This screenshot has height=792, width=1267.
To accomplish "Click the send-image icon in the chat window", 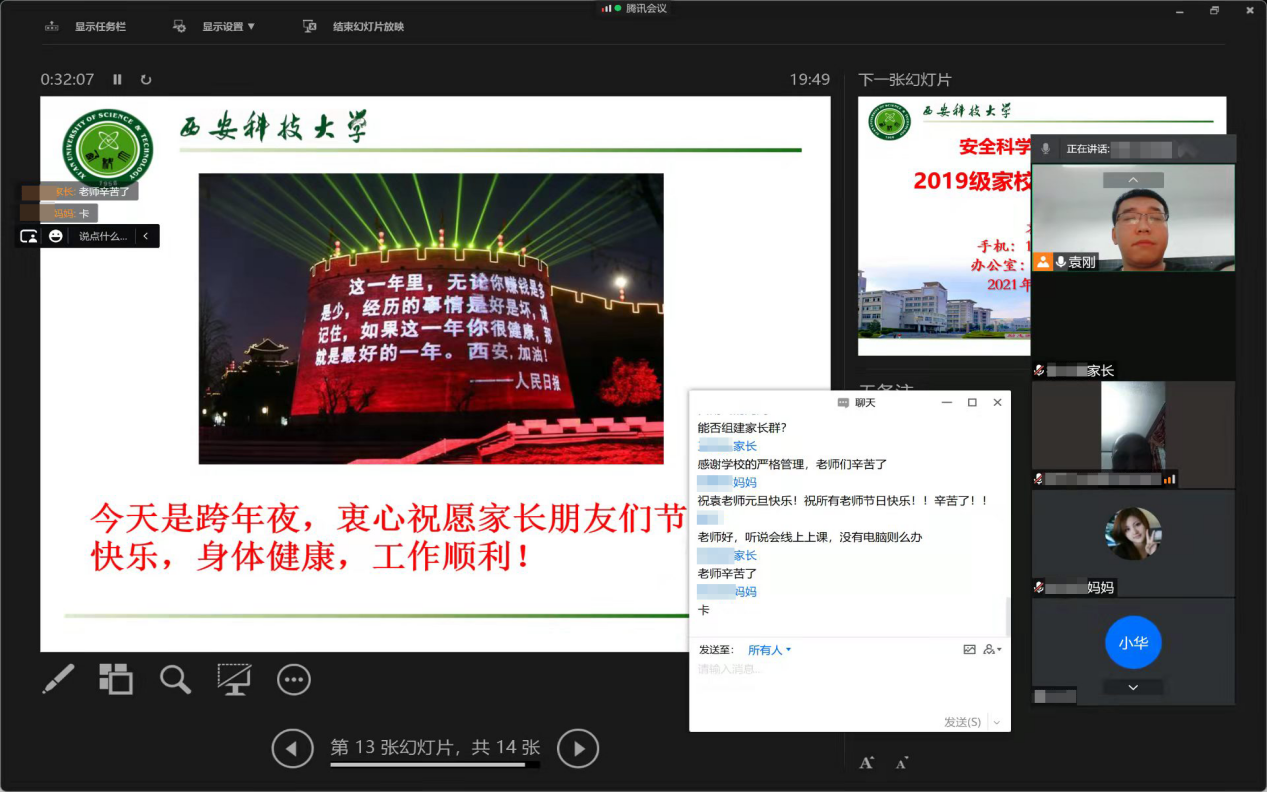I will pos(969,649).
